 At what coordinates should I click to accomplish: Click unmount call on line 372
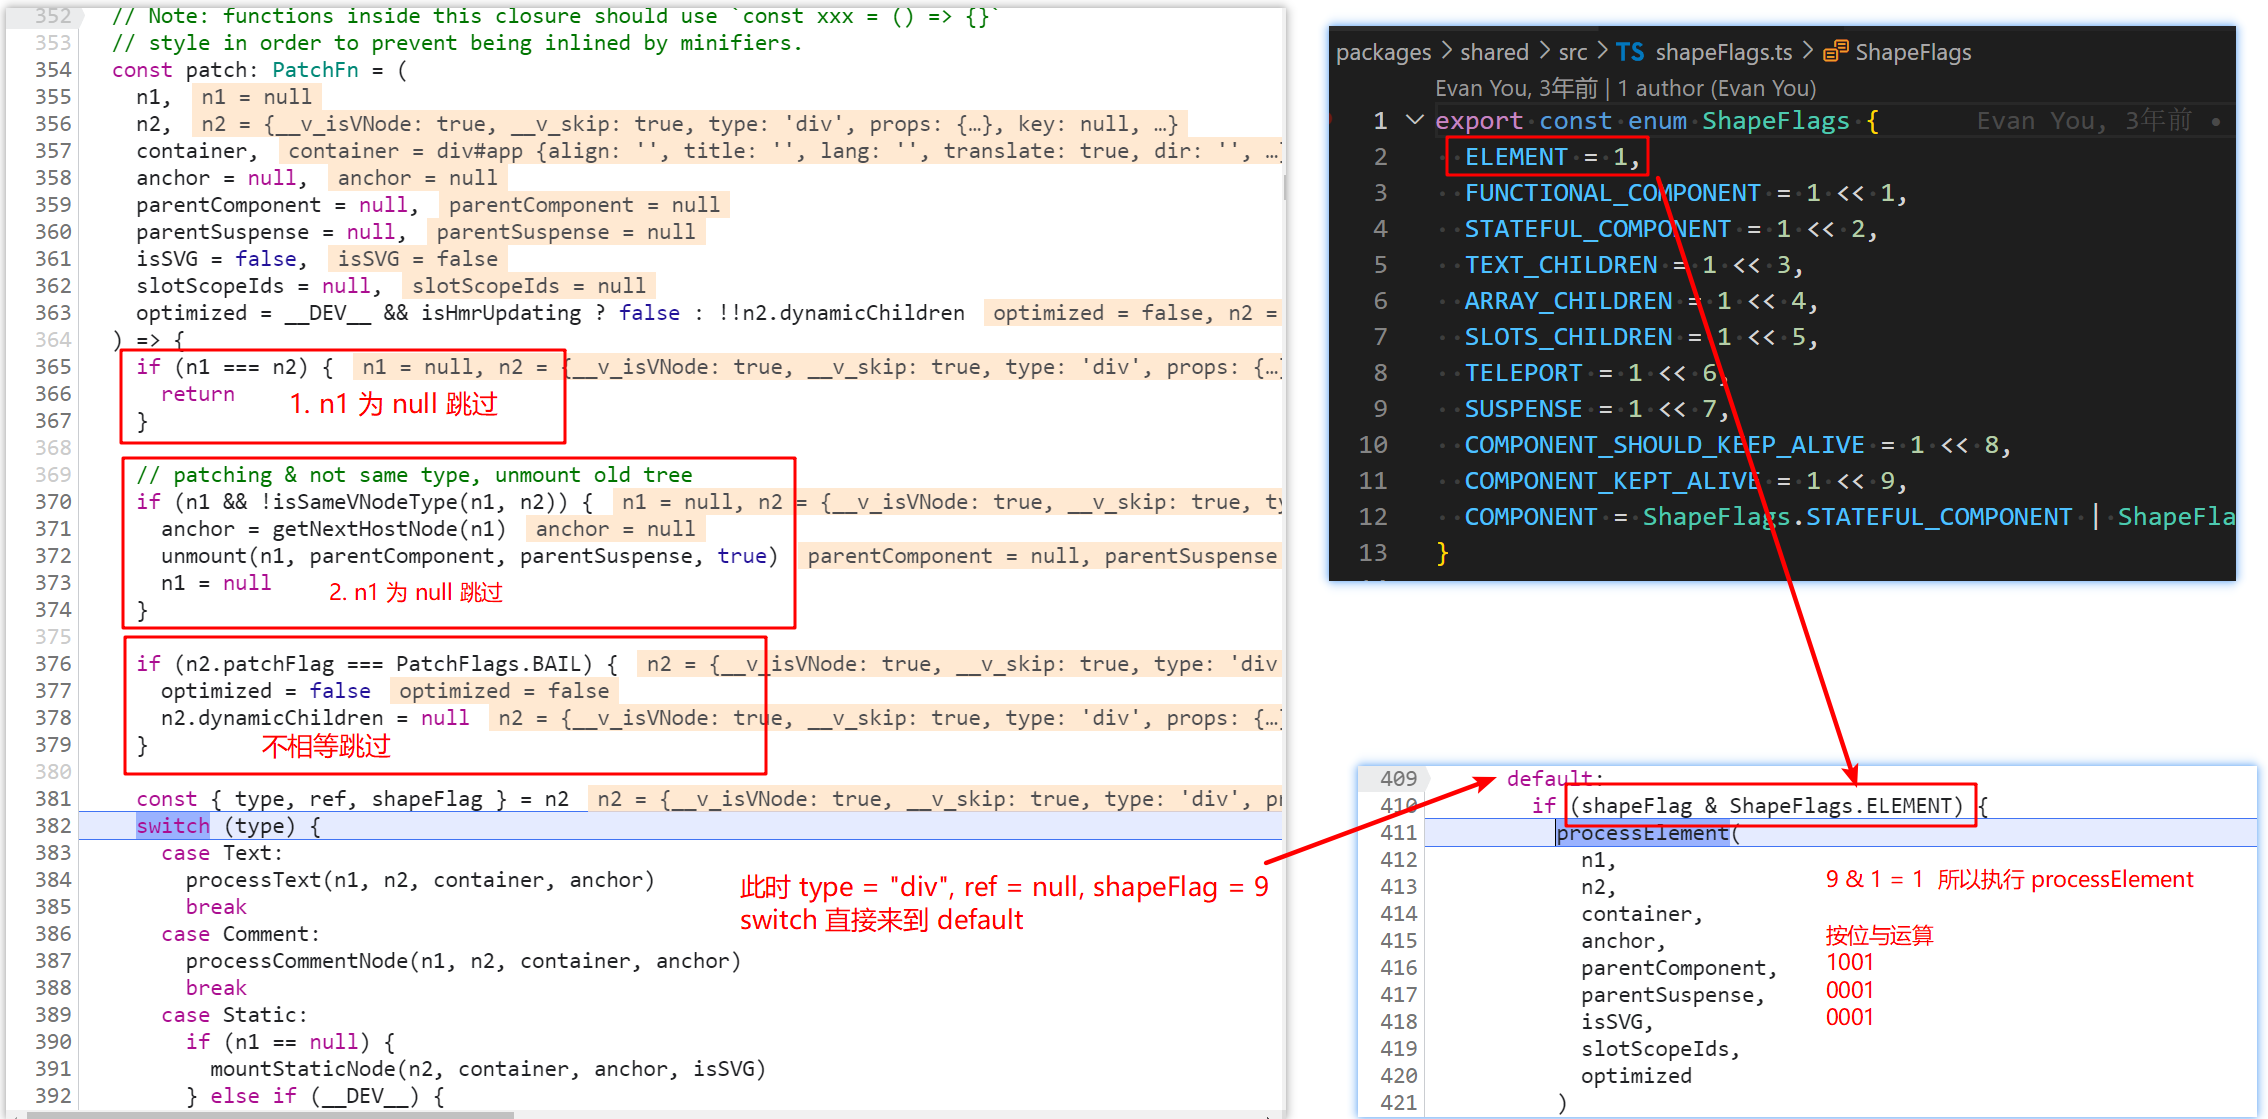(470, 556)
